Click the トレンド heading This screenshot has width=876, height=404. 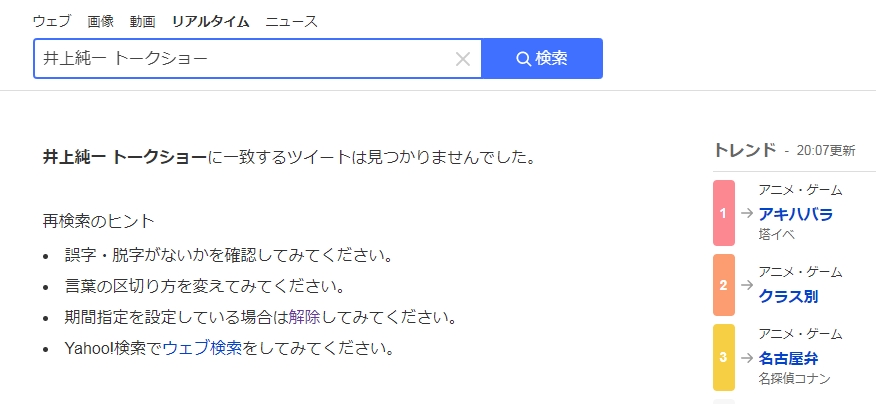[745, 150]
